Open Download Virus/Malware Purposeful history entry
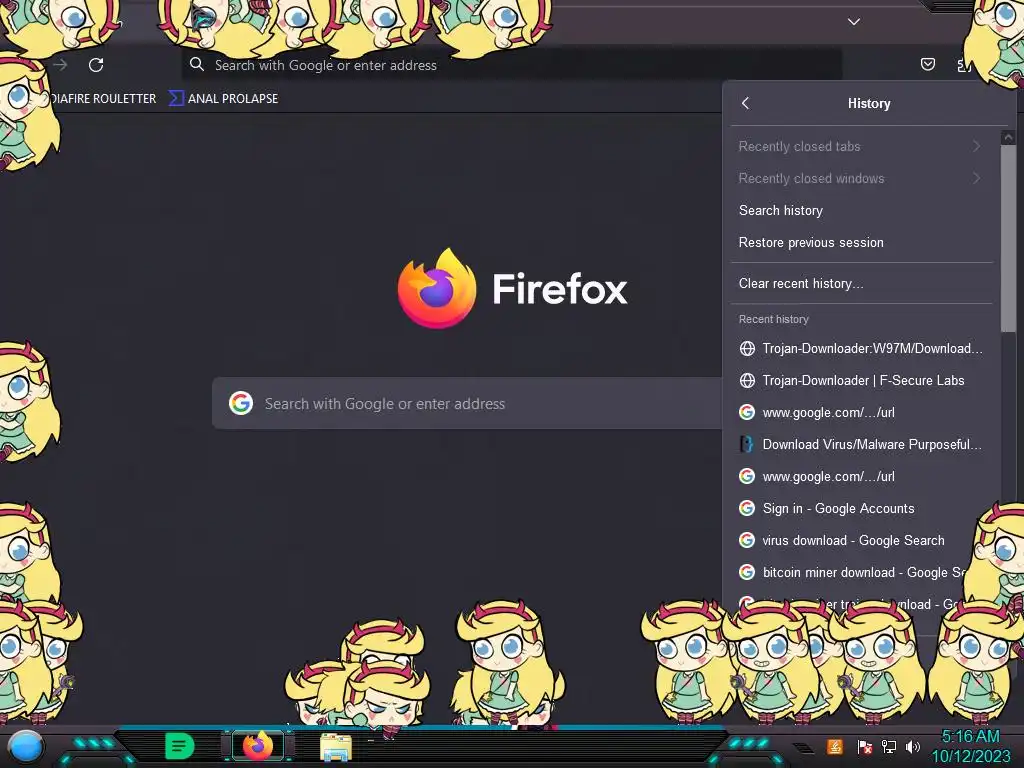 click(861, 444)
